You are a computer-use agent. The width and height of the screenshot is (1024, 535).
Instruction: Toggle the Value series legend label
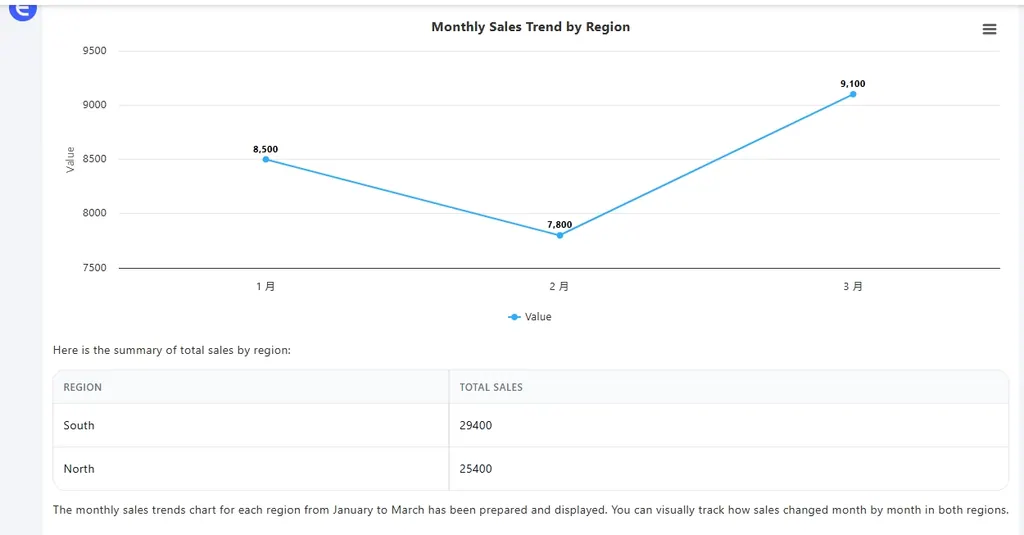tap(538, 317)
